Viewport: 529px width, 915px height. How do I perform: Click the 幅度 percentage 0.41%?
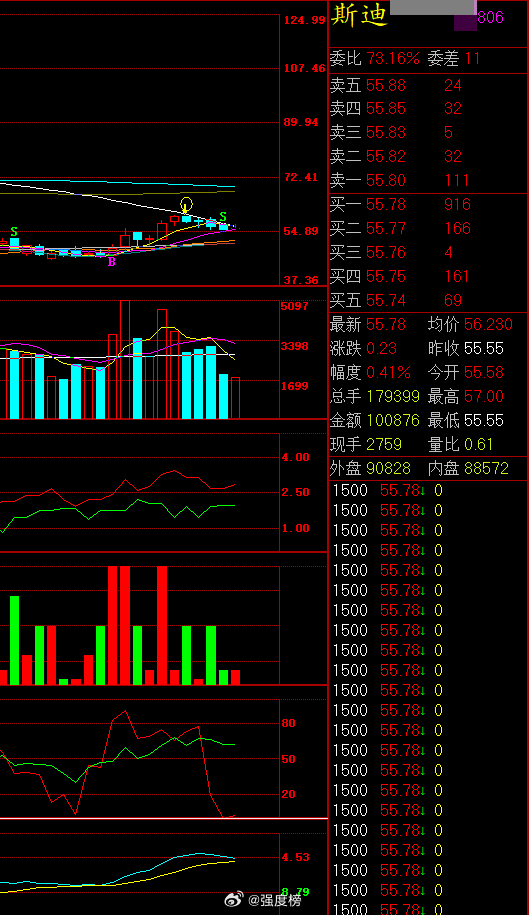pos(388,372)
